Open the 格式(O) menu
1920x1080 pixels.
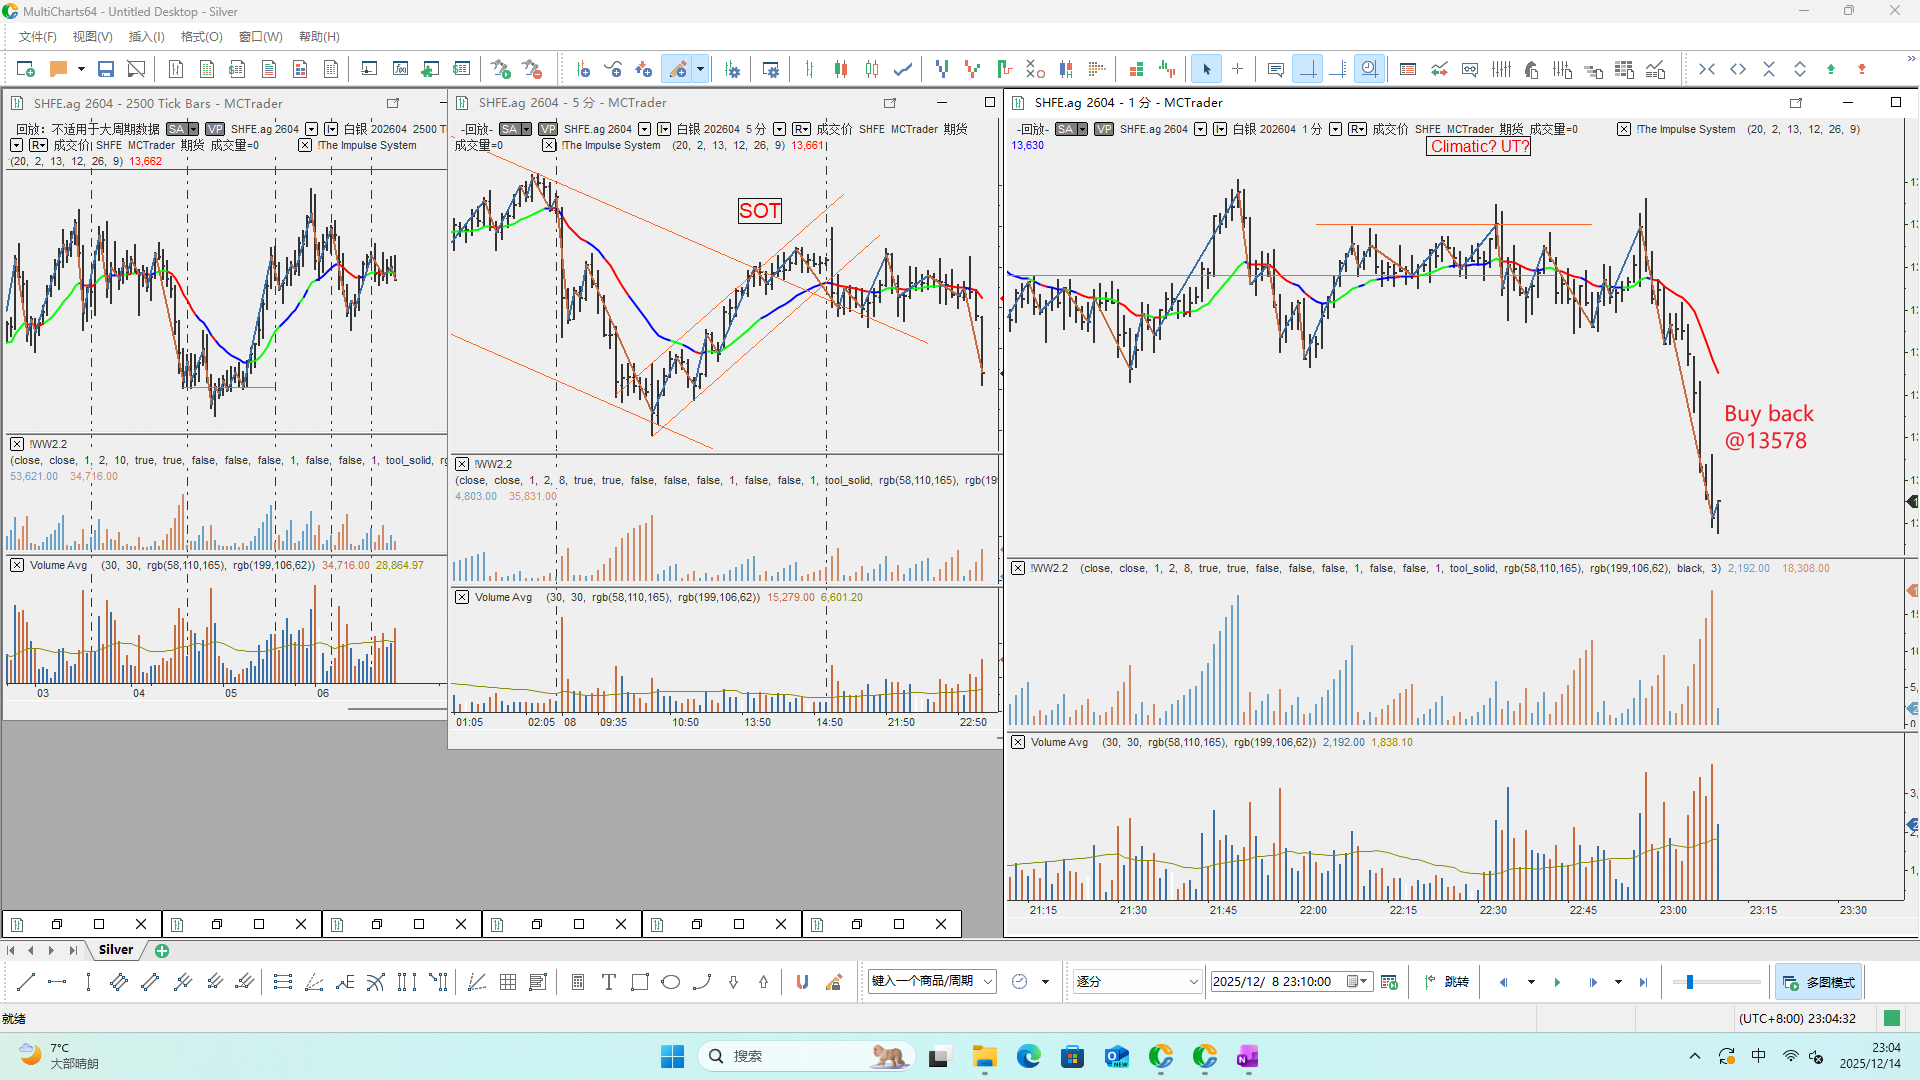[x=201, y=37]
